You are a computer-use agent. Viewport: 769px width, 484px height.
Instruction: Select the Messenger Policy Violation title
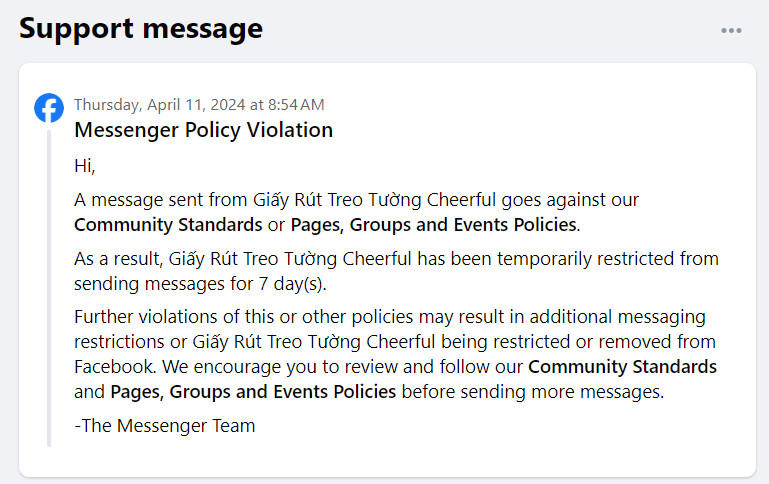pyautogui.click(x=204, y=130)
